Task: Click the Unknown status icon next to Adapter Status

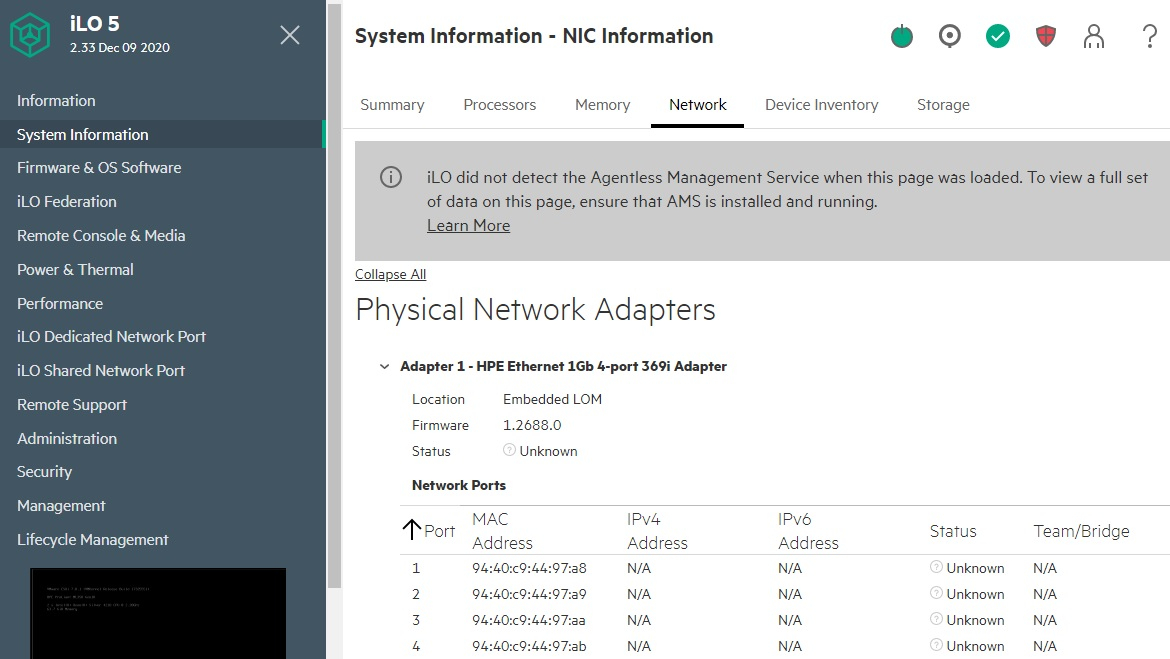Action: point(510,451)
